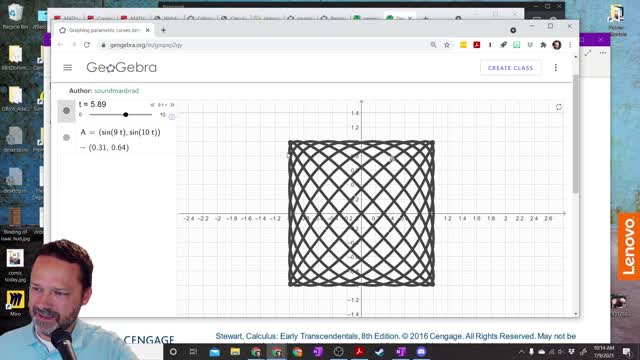Click the green extension icon
640x360 pixels.
pos(517,45)
